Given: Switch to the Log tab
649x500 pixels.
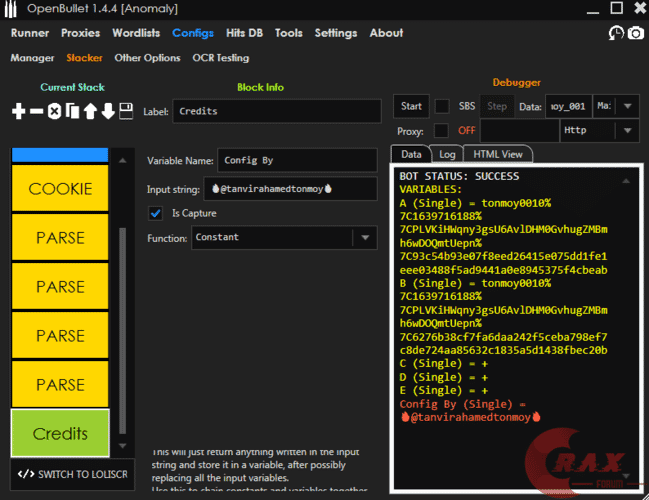Looking at the screenshot, I should [x=447, y=154].
